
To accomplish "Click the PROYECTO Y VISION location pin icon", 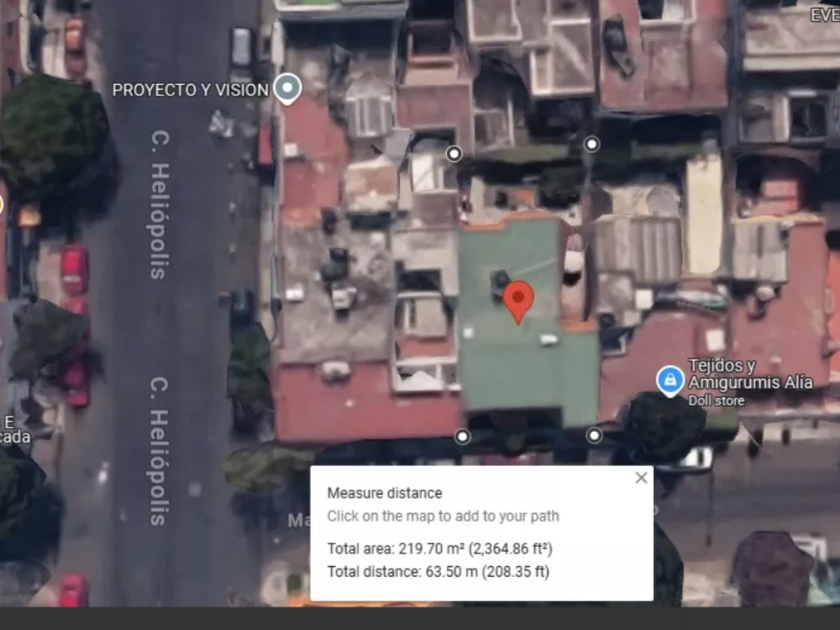I will (288, 89).
